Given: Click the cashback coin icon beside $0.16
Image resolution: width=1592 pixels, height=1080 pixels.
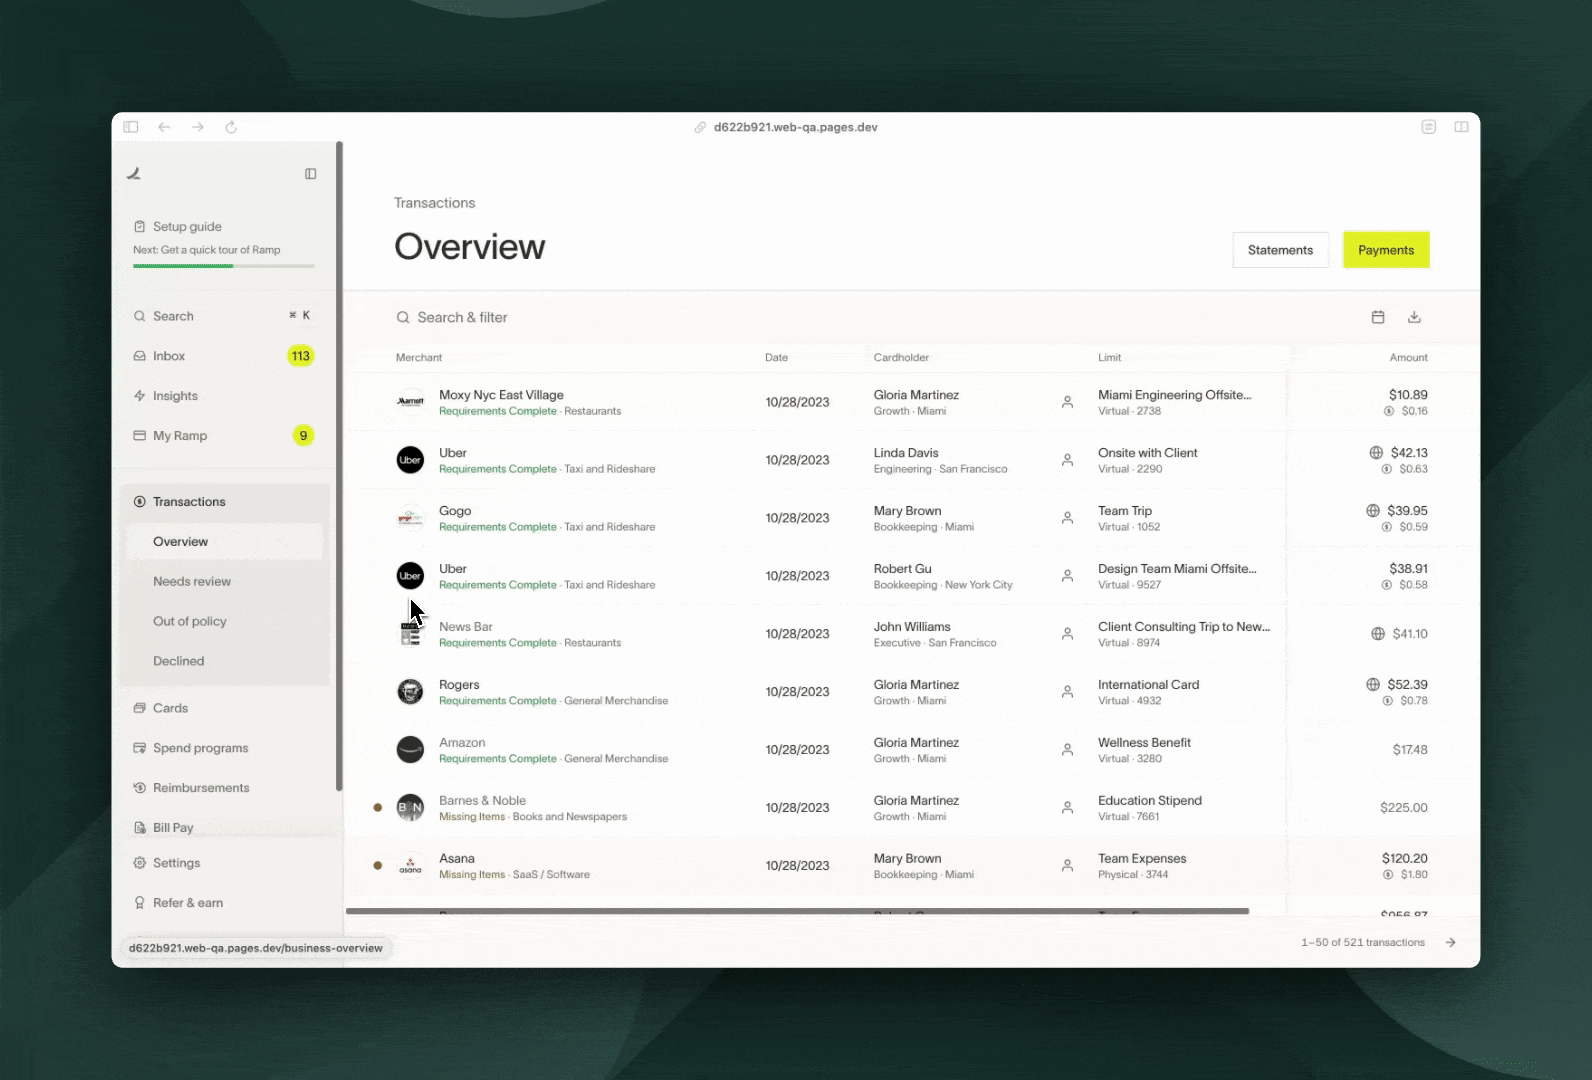Looking at the screenshot, I should pos(1389,411).
